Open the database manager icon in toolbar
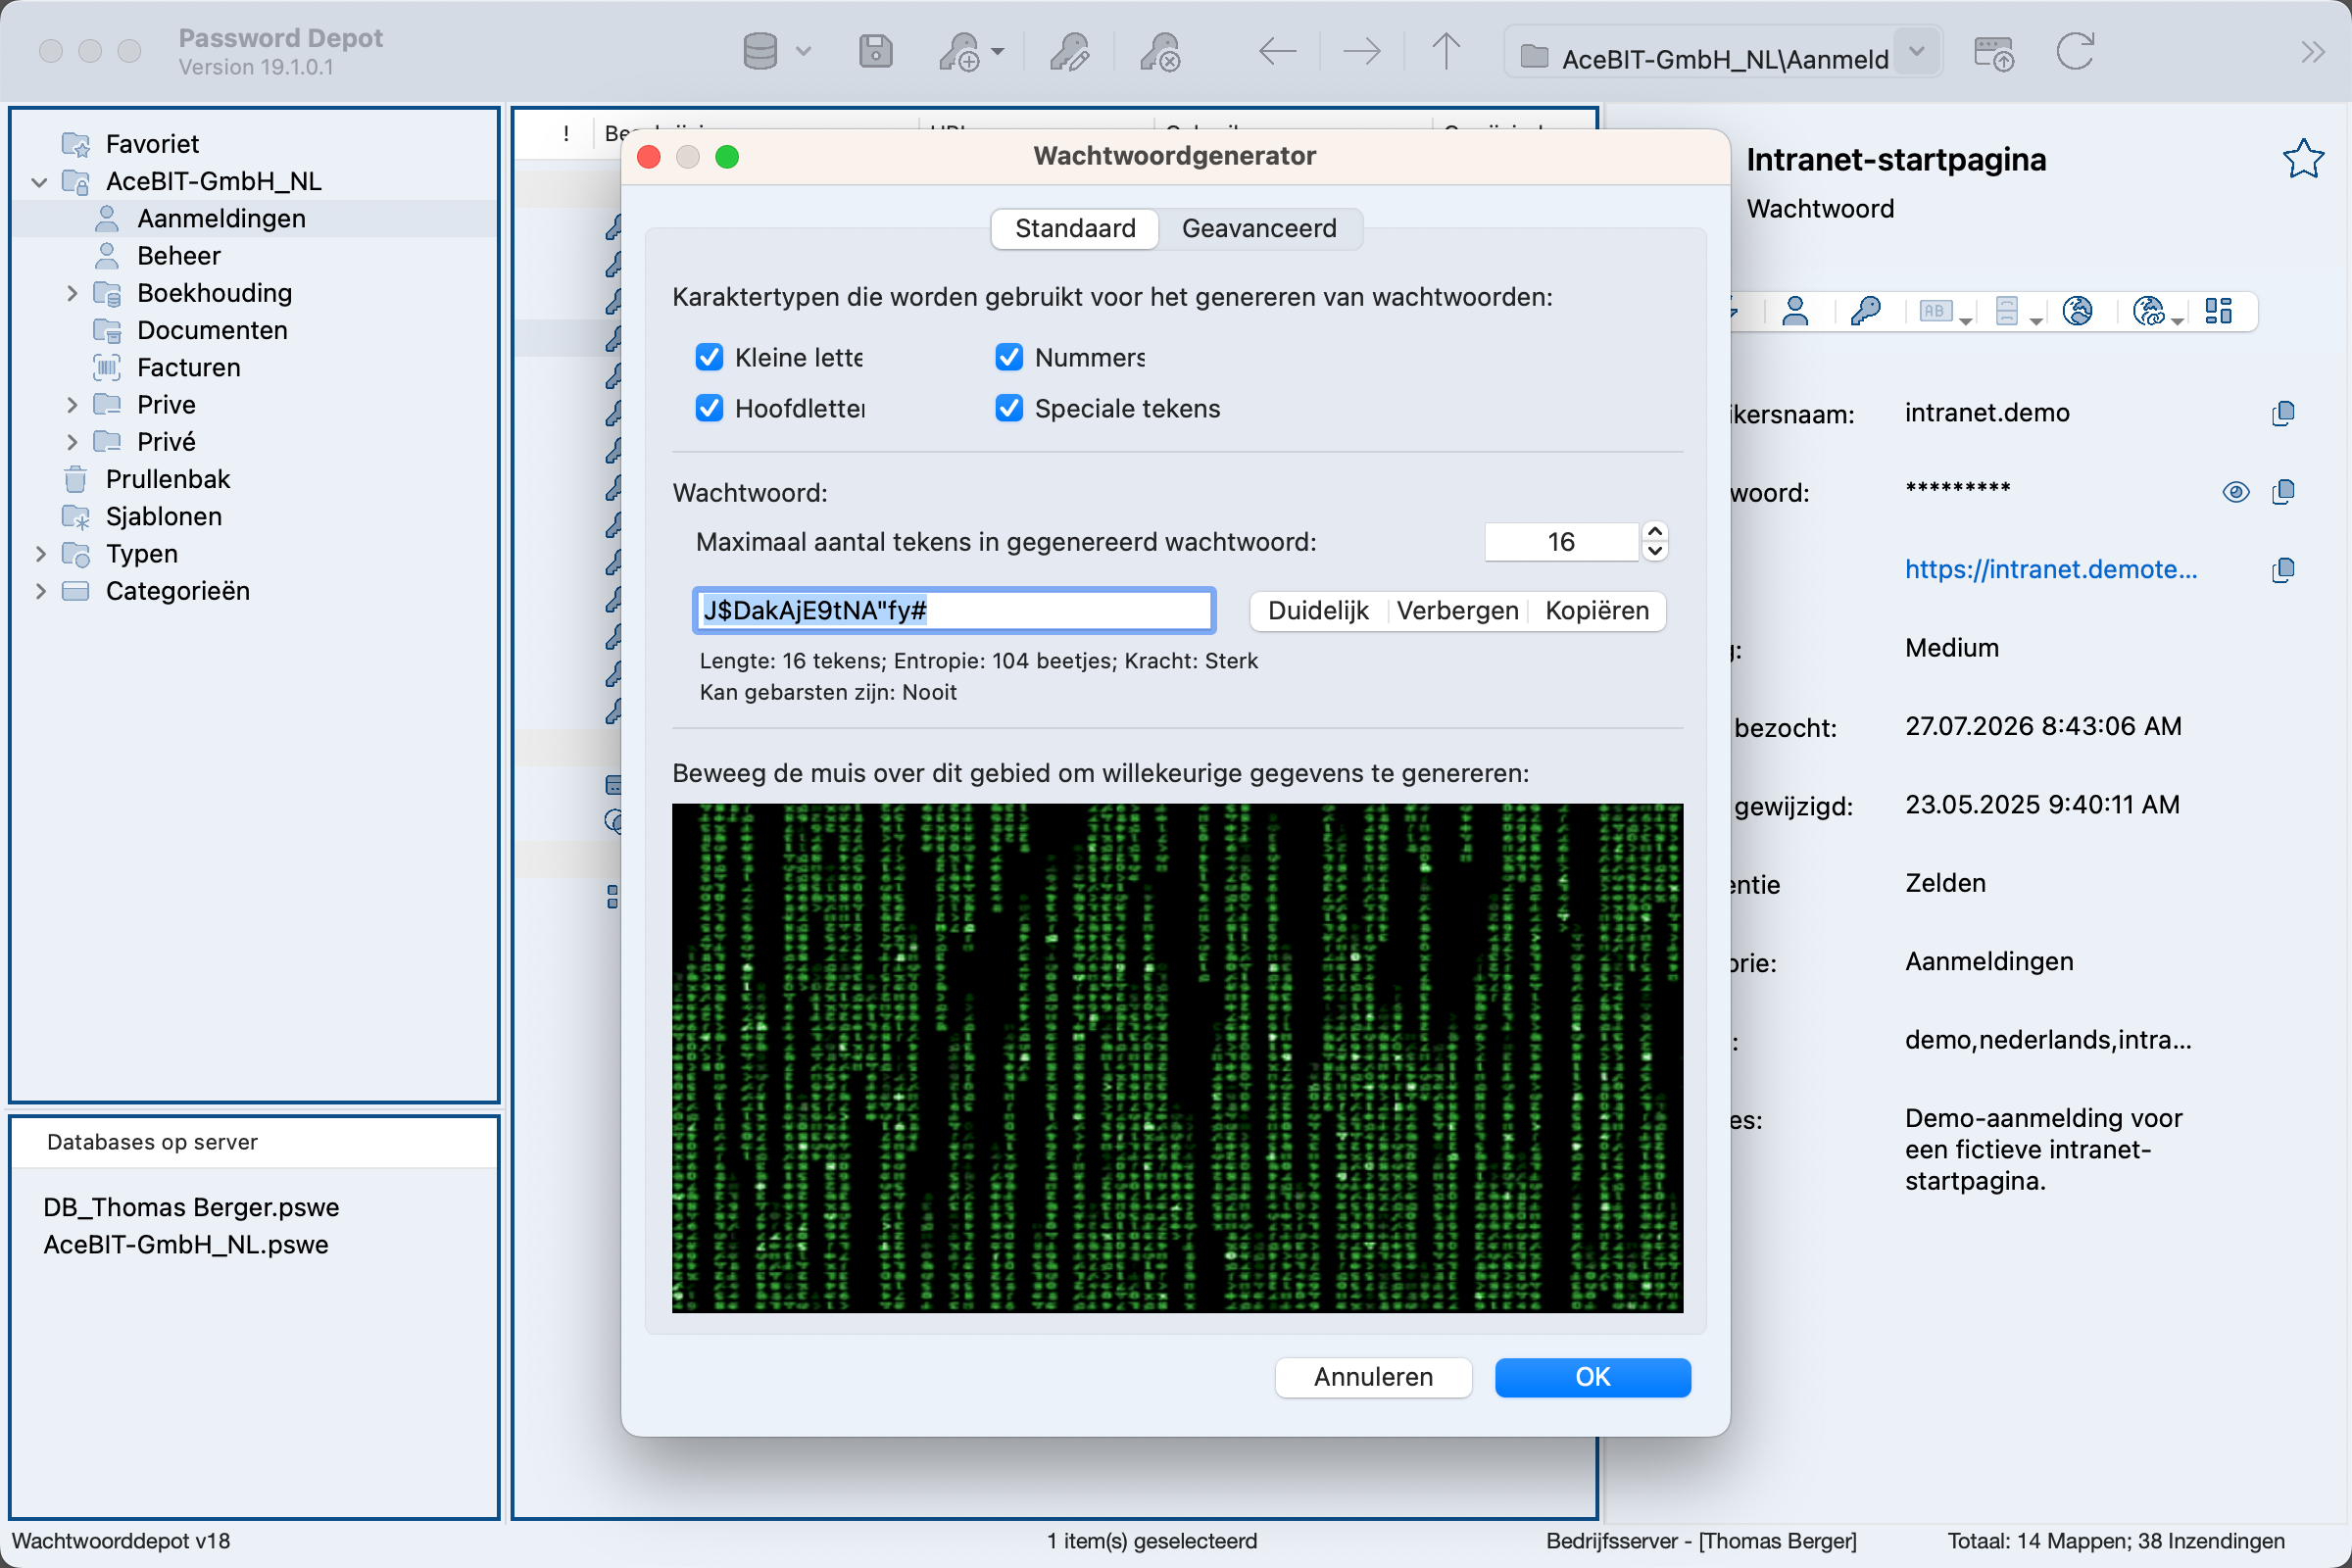2352x1568 pixels. coord(760,52)
